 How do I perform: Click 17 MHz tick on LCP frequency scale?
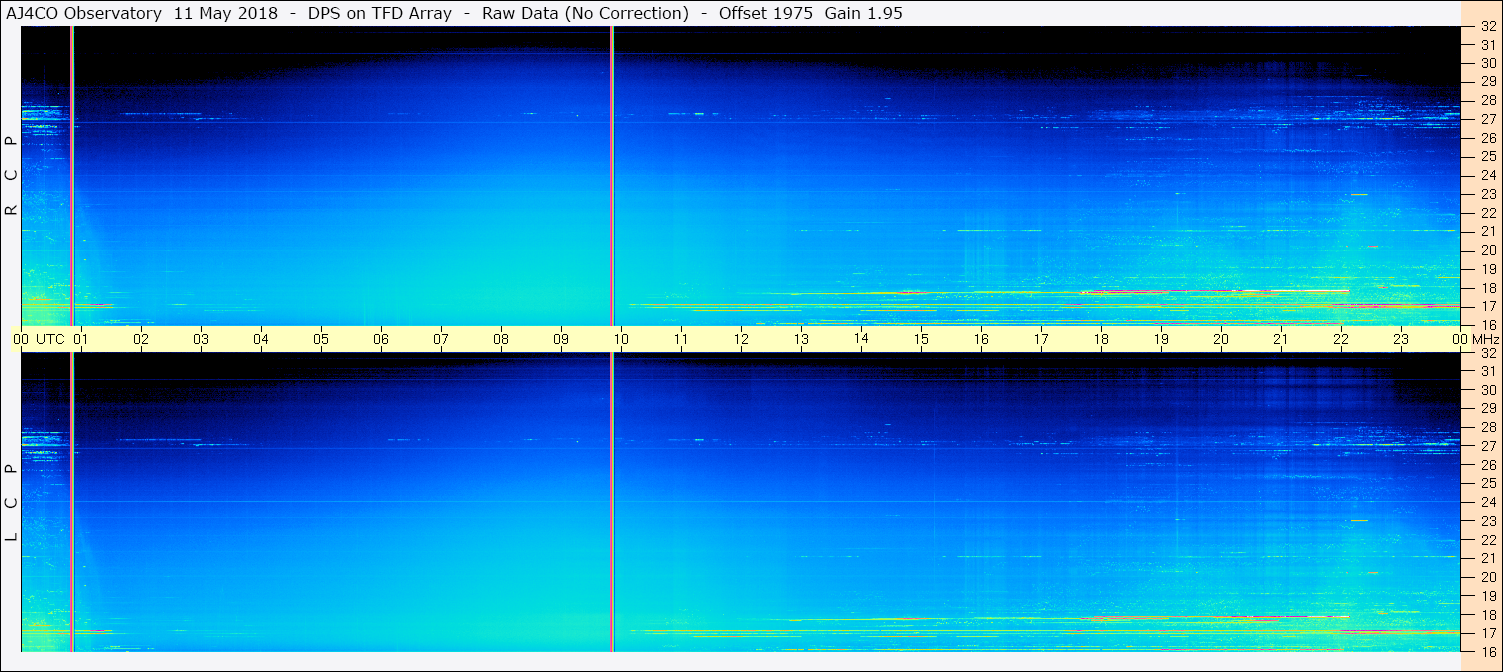(1487, 633)
